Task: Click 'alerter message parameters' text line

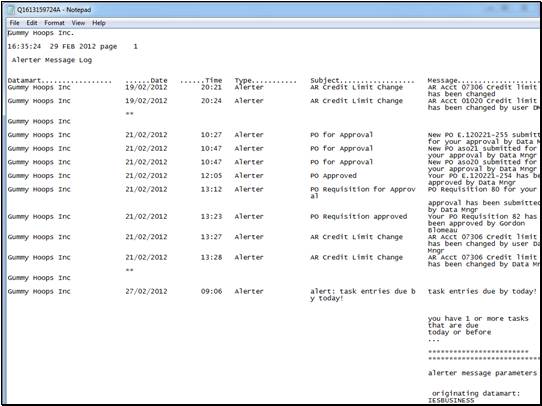Action: coord(482,373)
